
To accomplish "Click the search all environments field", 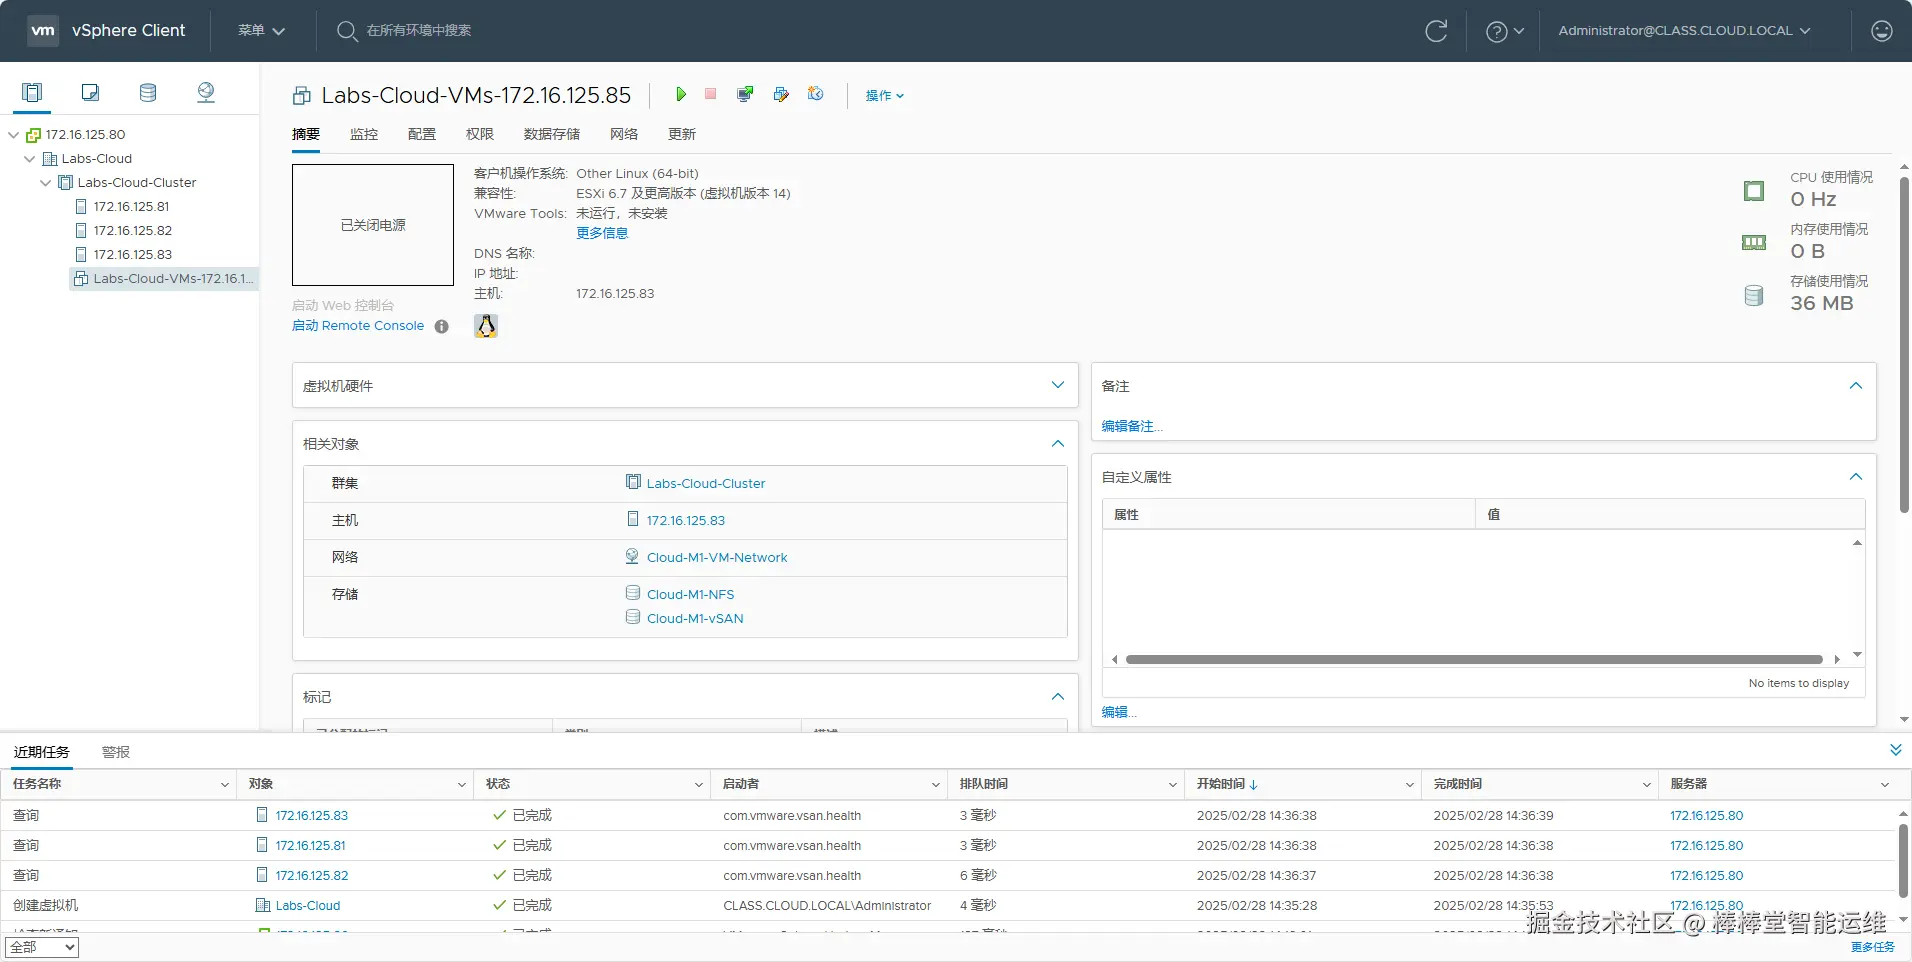I will coord(419,31).
